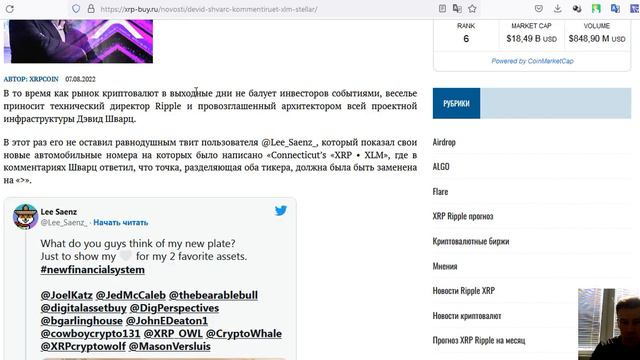Open @JoelKatz mention
The height and width of the screenshot is (360, 640).
click(67, 295)
